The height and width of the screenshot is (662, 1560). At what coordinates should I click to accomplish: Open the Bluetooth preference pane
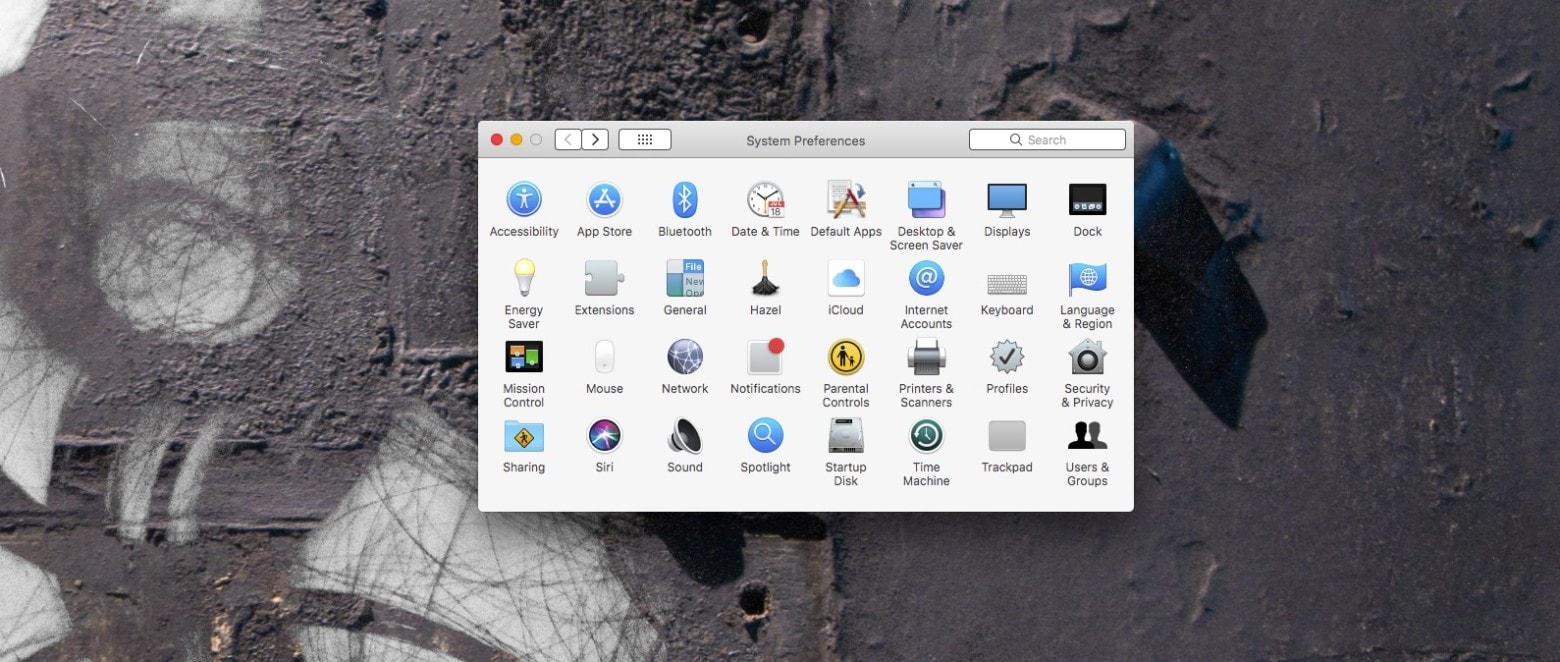click(684, 199)
